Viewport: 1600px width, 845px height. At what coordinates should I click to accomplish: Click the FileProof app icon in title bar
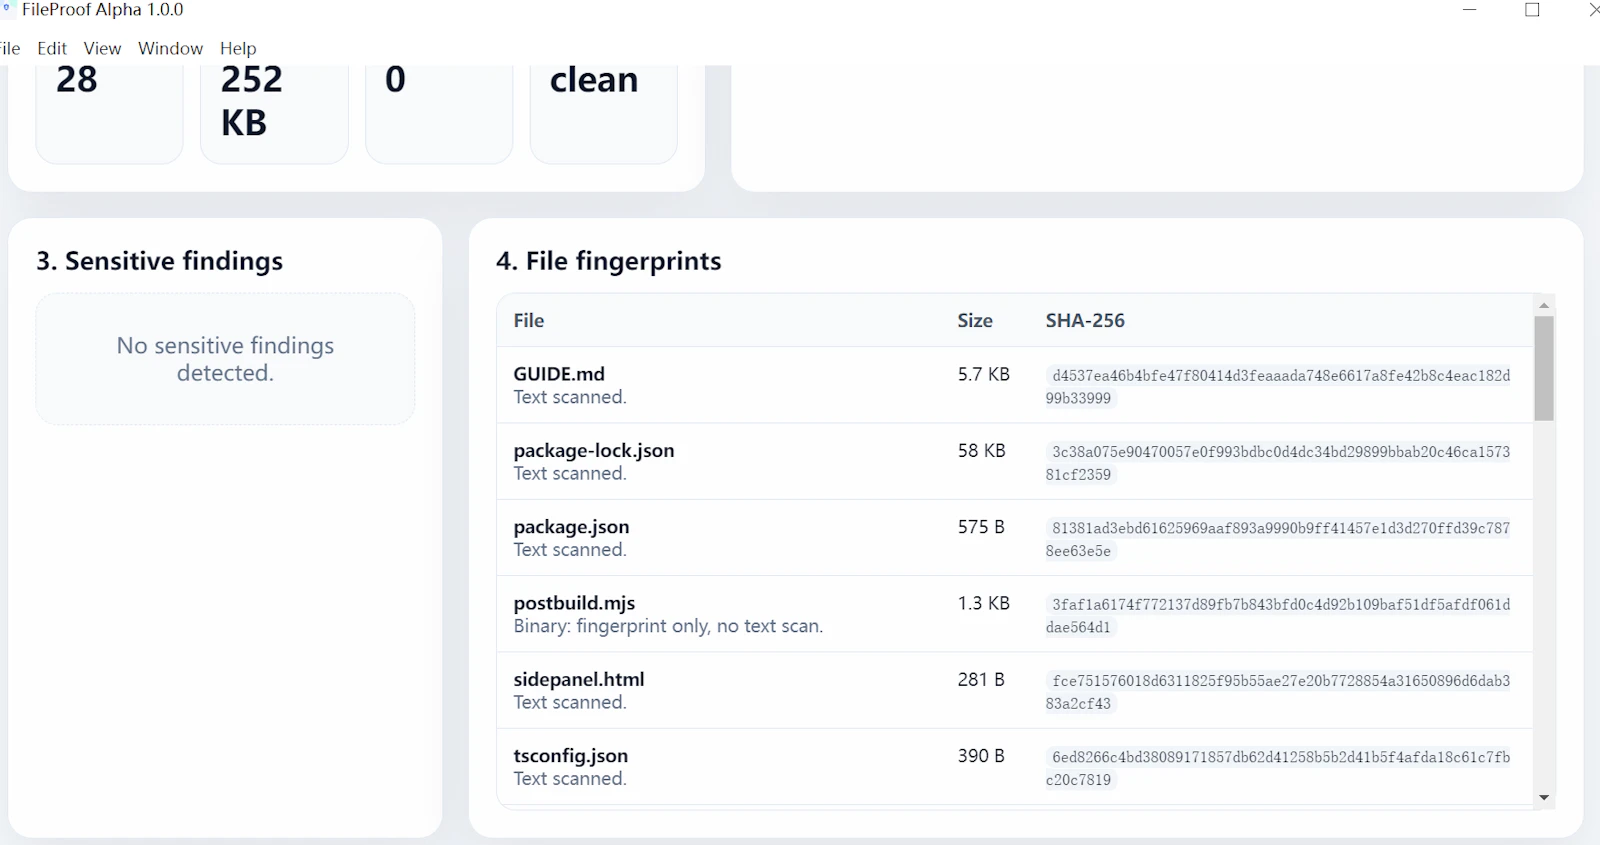point(7,9)
